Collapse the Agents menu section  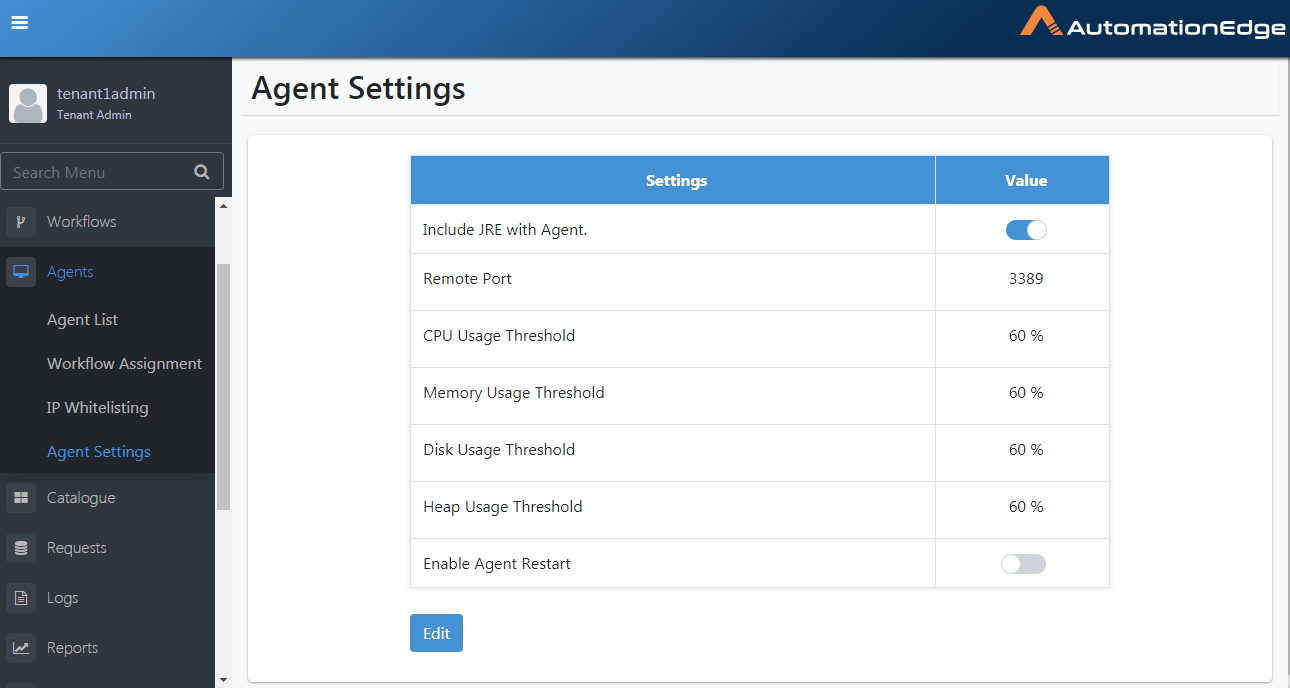point(70,272)
